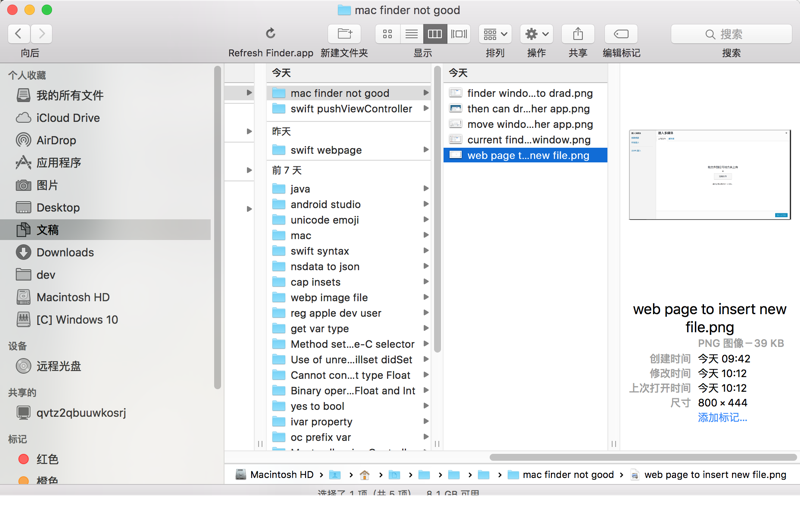
Task: Open Desktop in sidebar
Action: click(x=106, y=208)
